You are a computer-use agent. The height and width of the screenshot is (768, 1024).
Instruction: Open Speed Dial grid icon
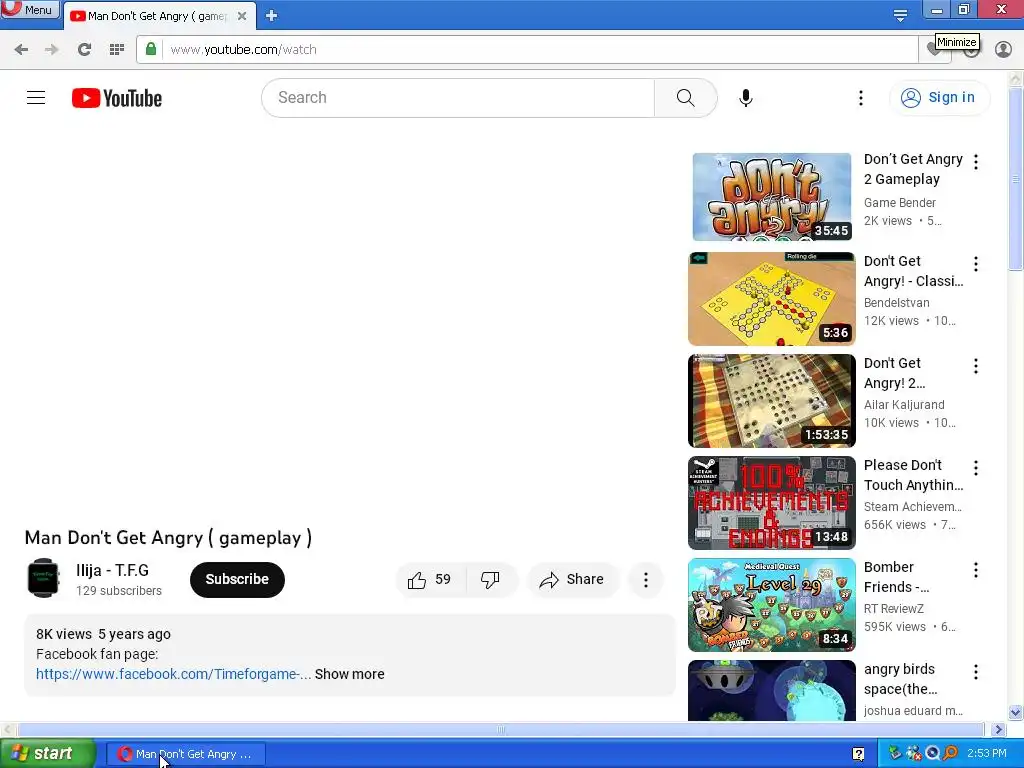(x=116, y=50)
